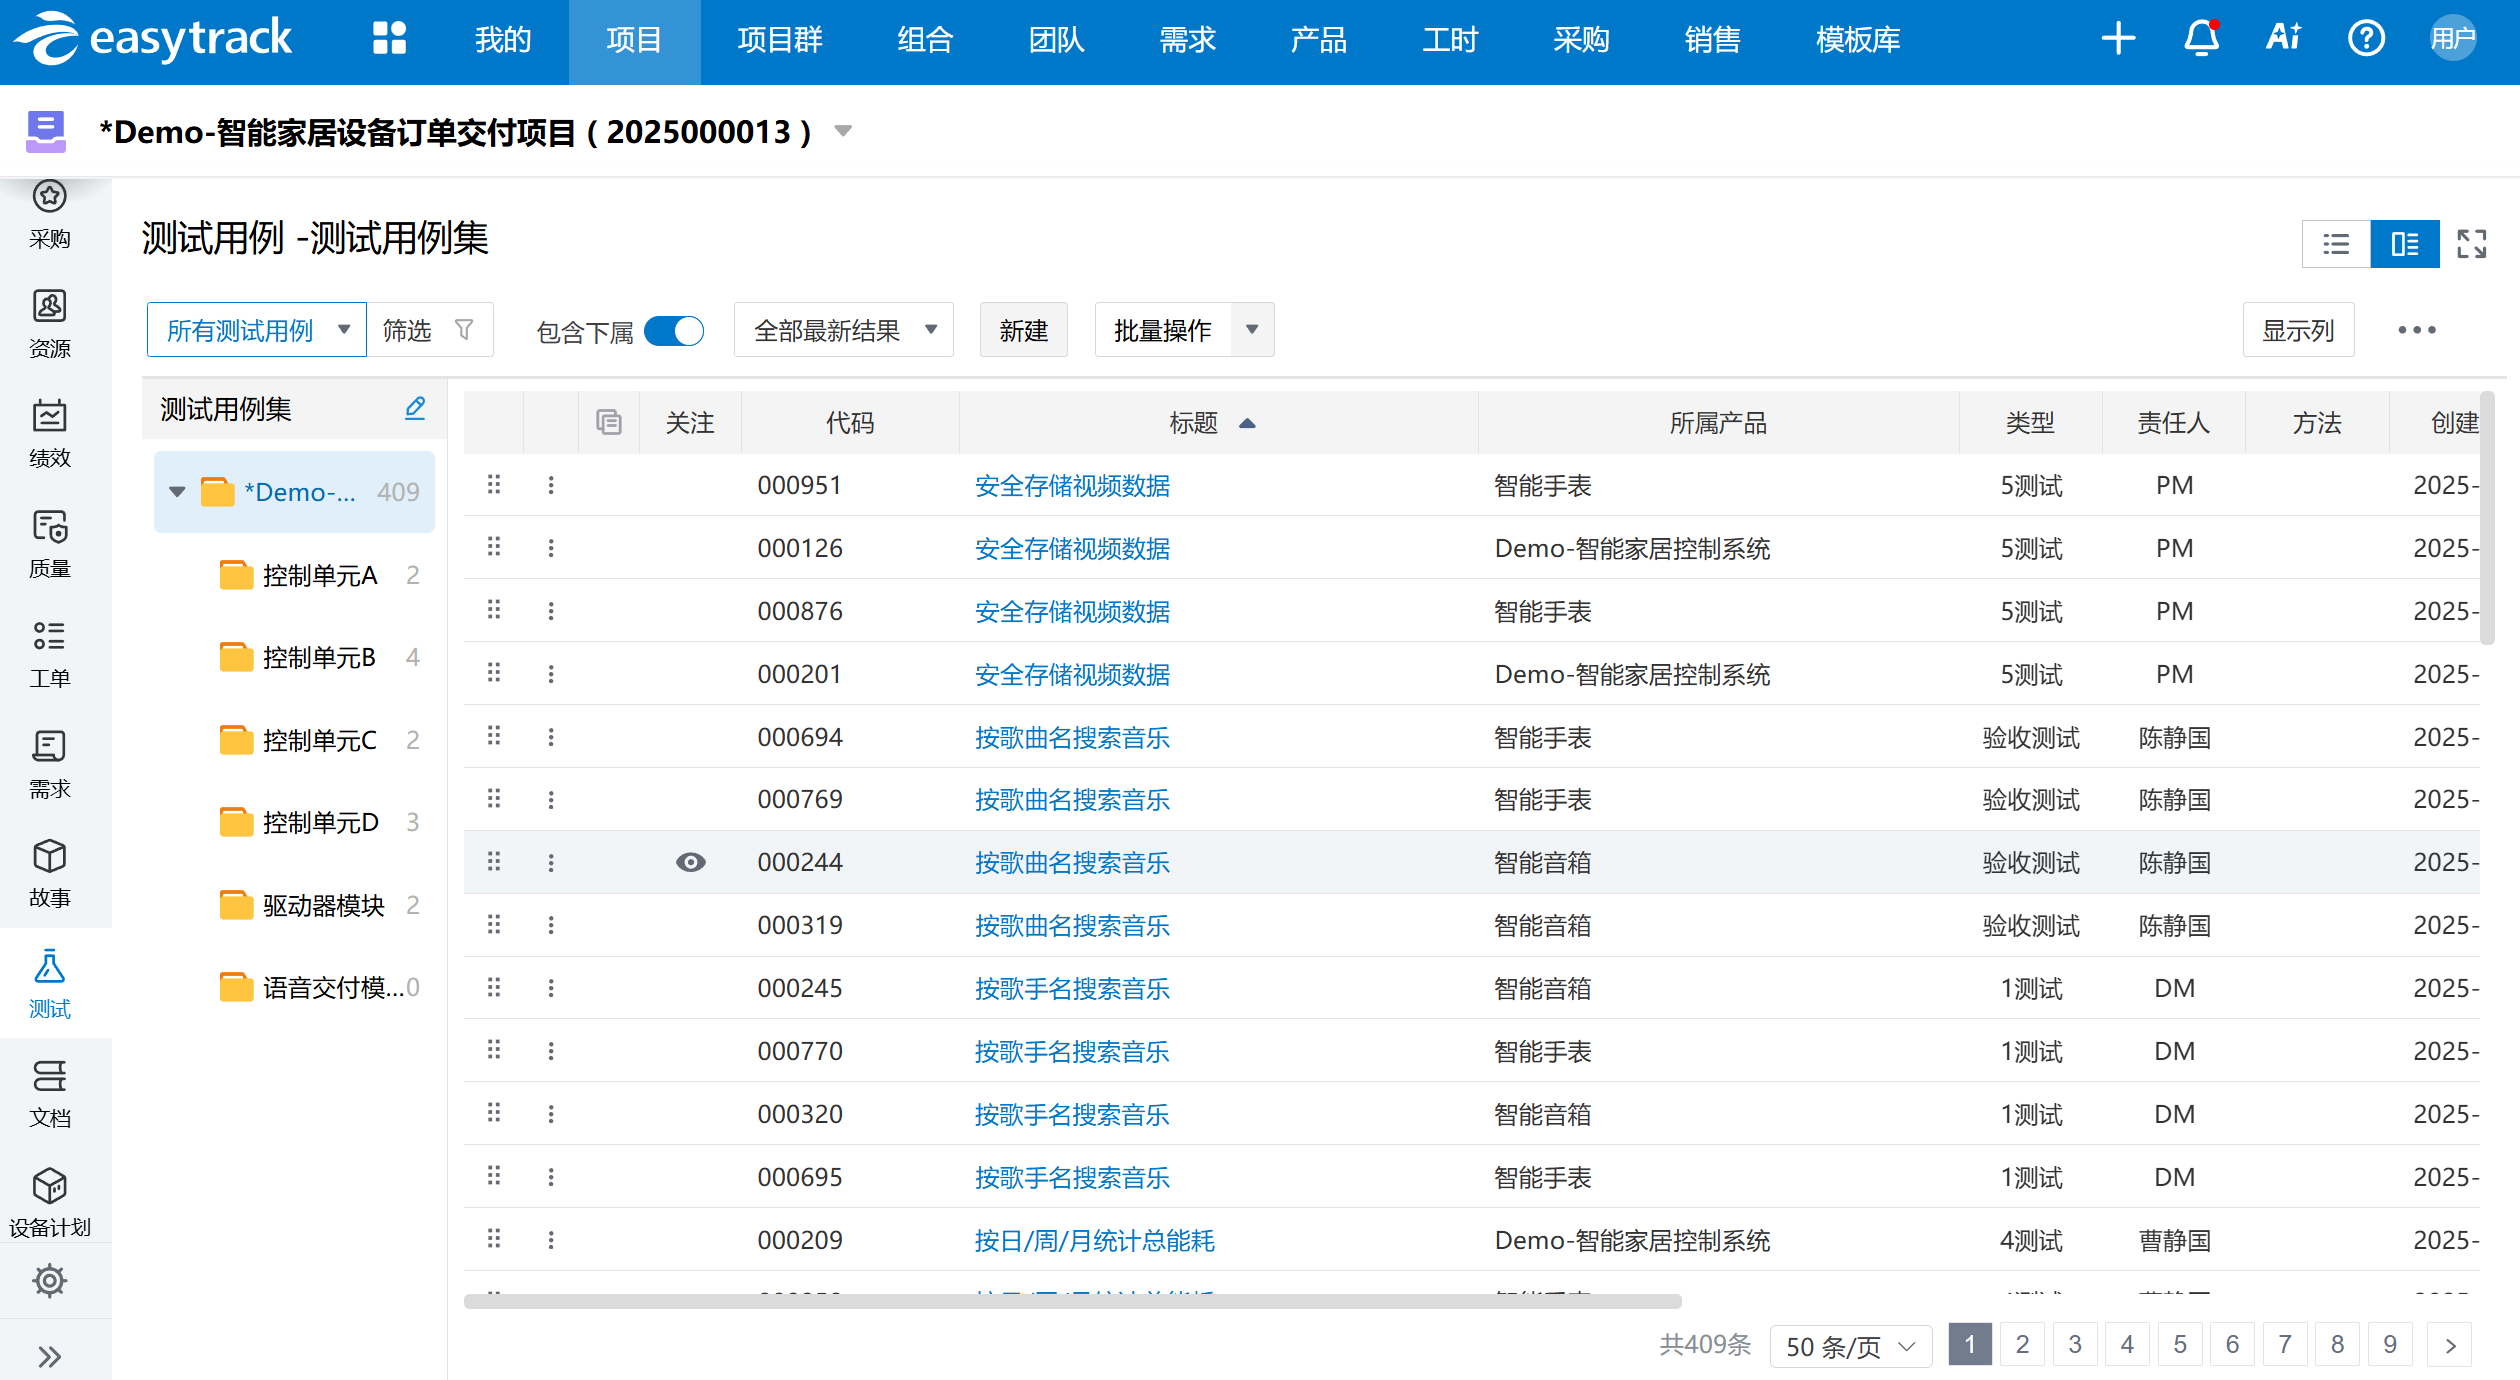Toggle the eye follow icon on row 000244
2520x1380 pixels.
point(690,862)
